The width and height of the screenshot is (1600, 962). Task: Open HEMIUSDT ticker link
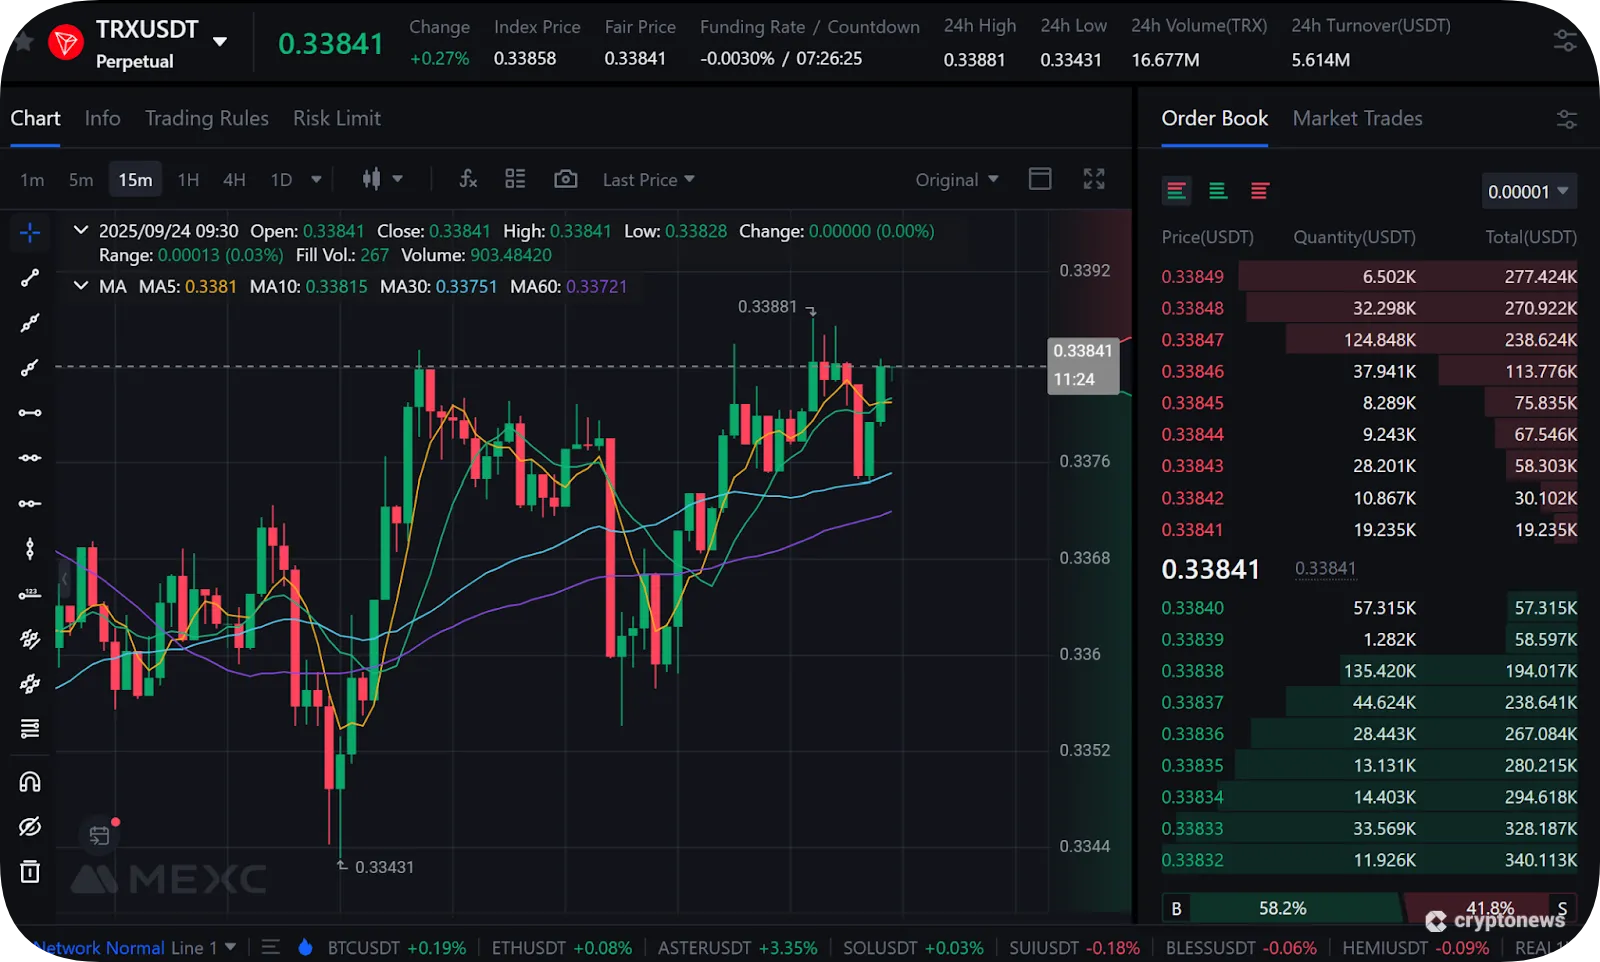coord(1415,947)
